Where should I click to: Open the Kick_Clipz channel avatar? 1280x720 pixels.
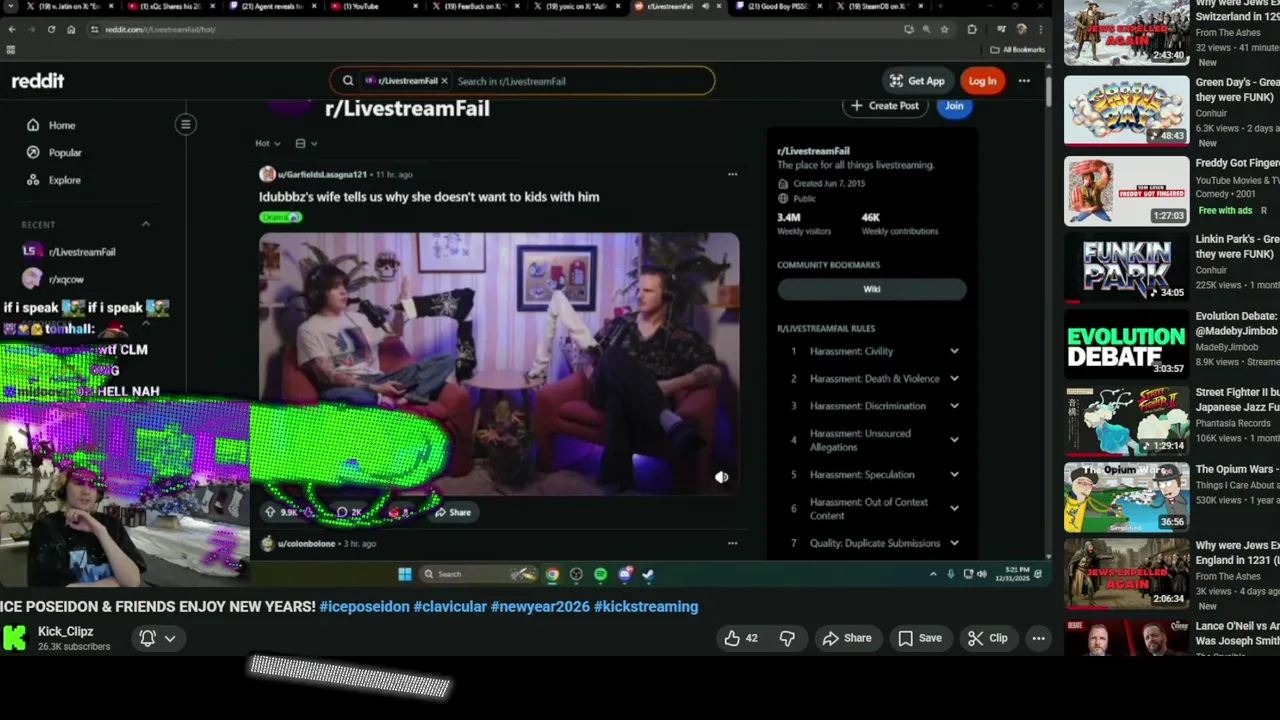coord(14,638)
